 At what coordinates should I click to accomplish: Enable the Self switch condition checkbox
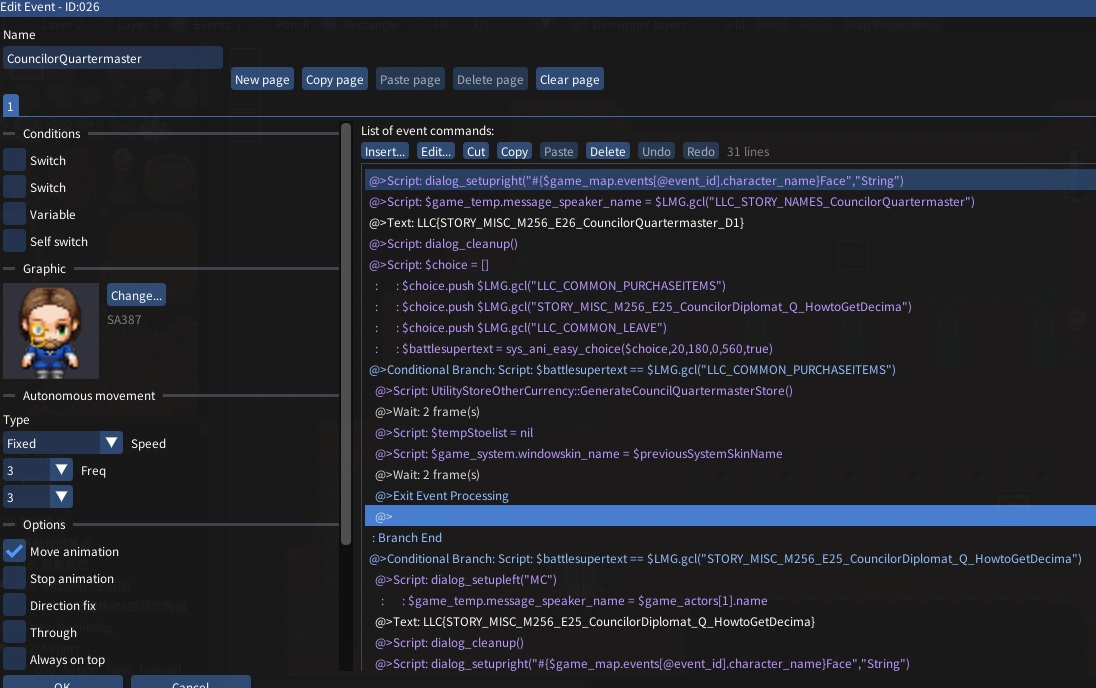(14, 241)
